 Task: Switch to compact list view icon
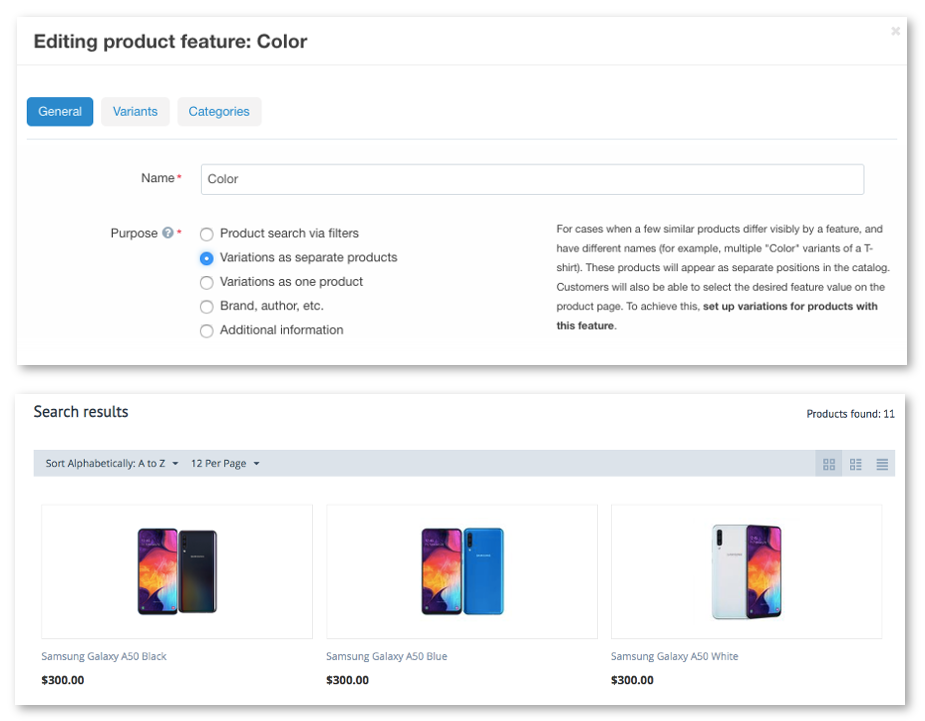[882, 464]
